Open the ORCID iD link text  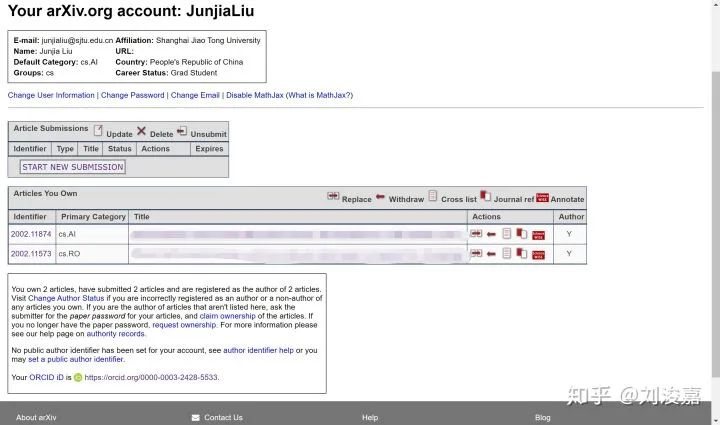click(46, 377)
